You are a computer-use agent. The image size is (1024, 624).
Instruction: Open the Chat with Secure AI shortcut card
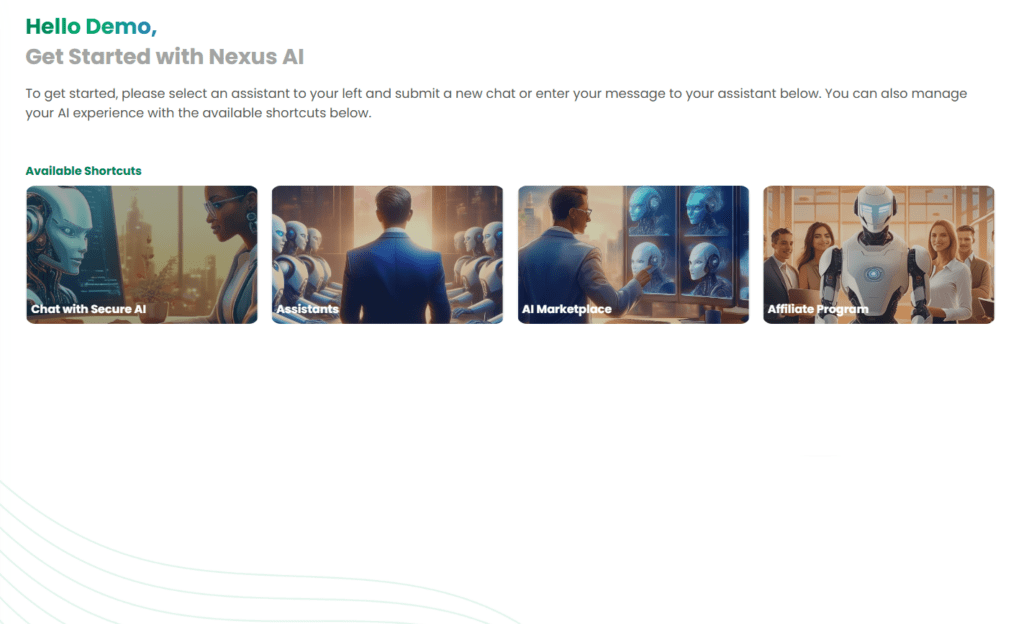point(142,255)
